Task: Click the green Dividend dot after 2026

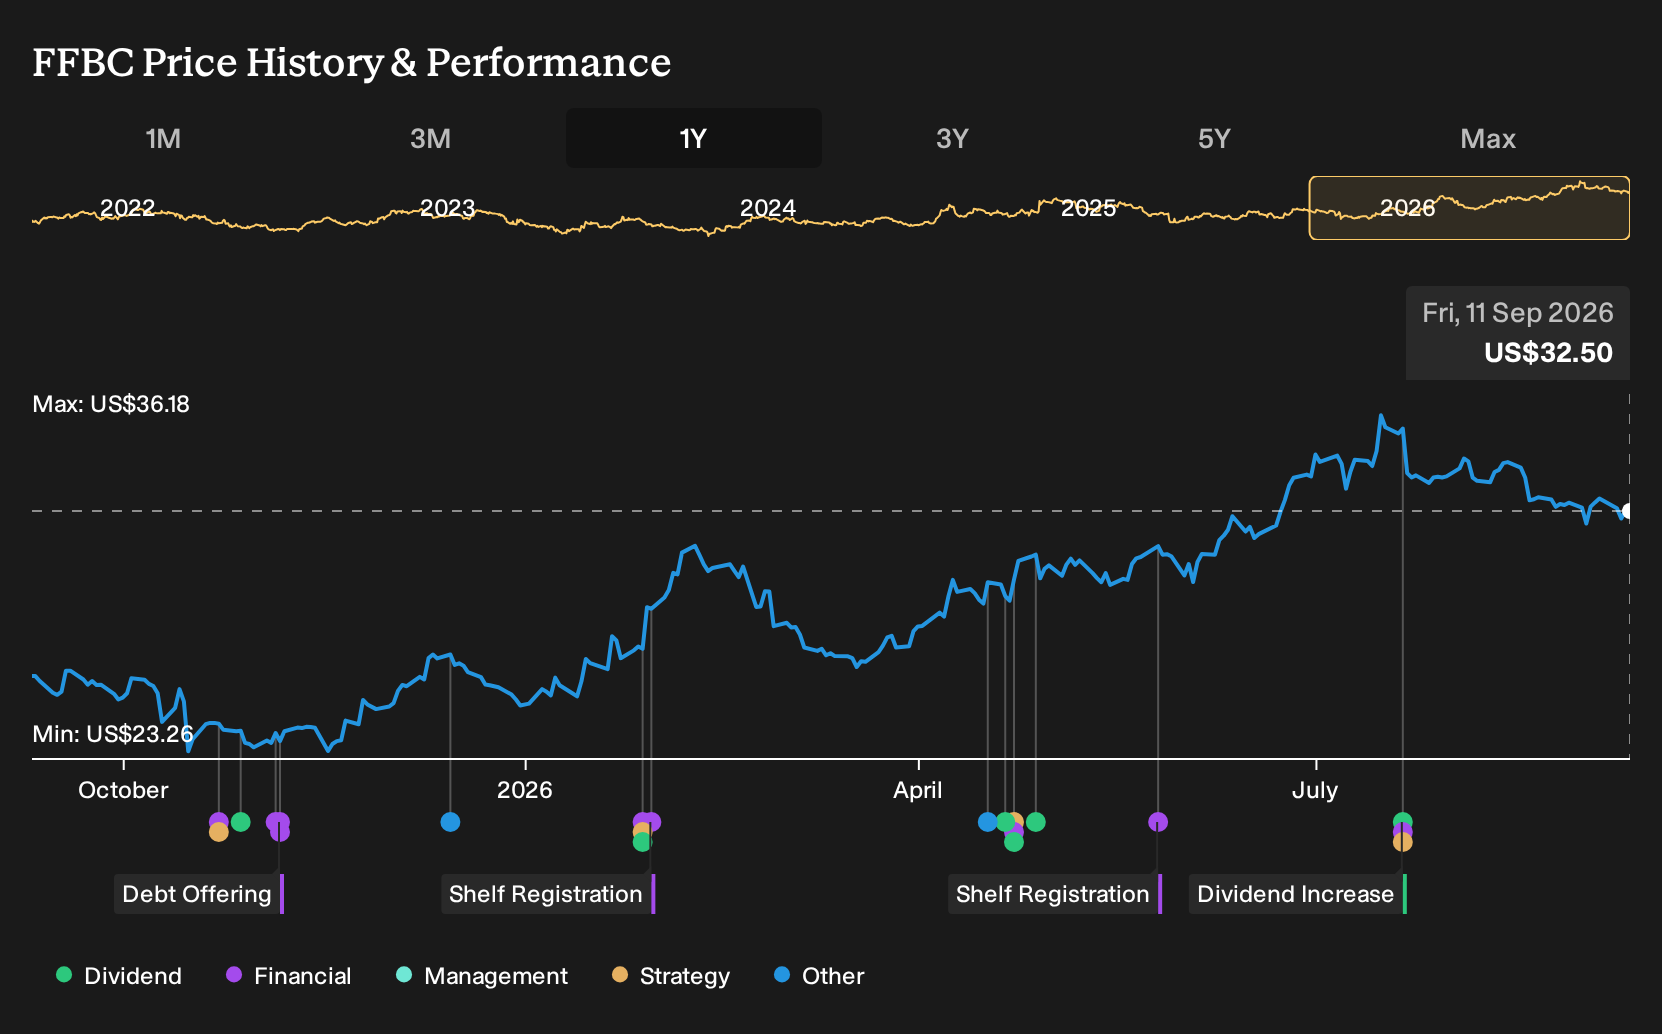Action: 642,843
